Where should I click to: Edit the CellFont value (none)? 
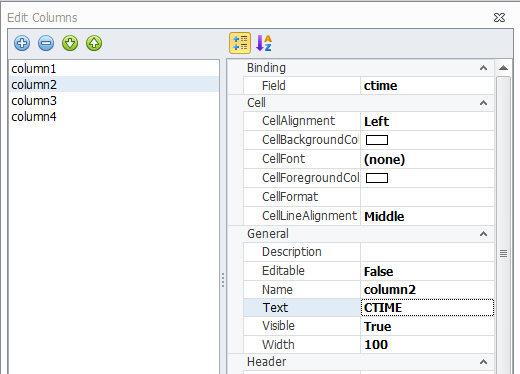427,159
